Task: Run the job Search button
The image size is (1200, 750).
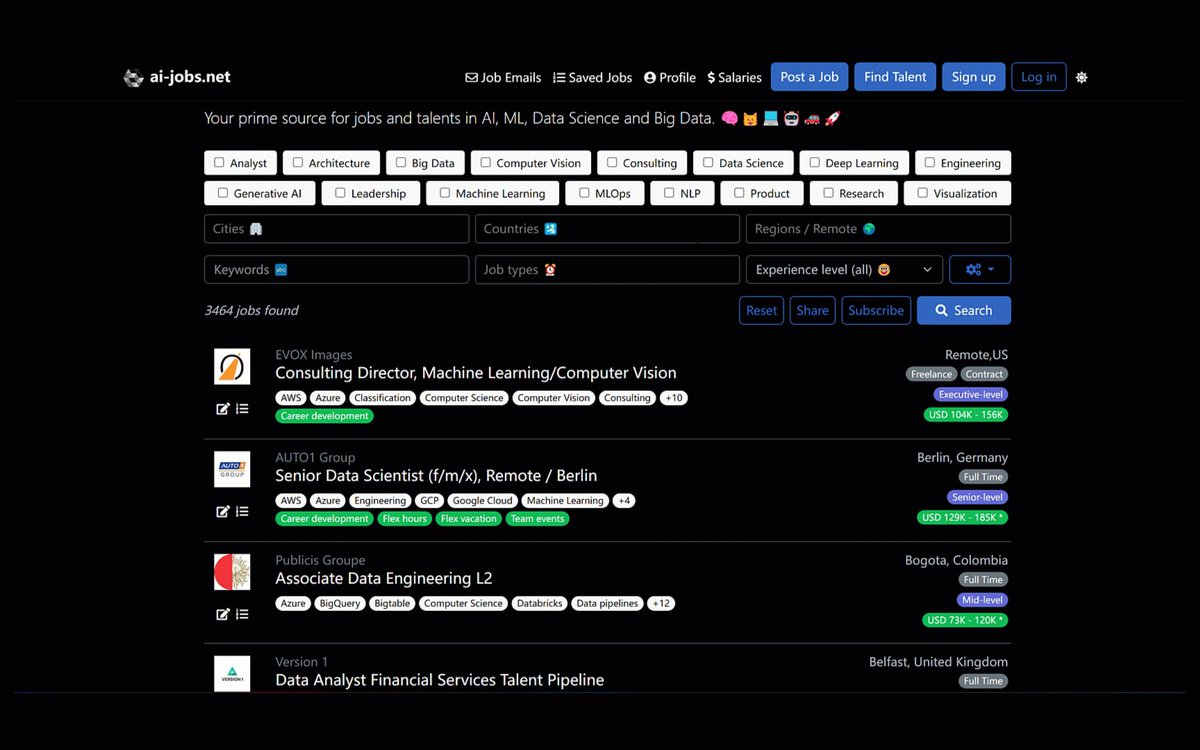Action: [964, 310]
